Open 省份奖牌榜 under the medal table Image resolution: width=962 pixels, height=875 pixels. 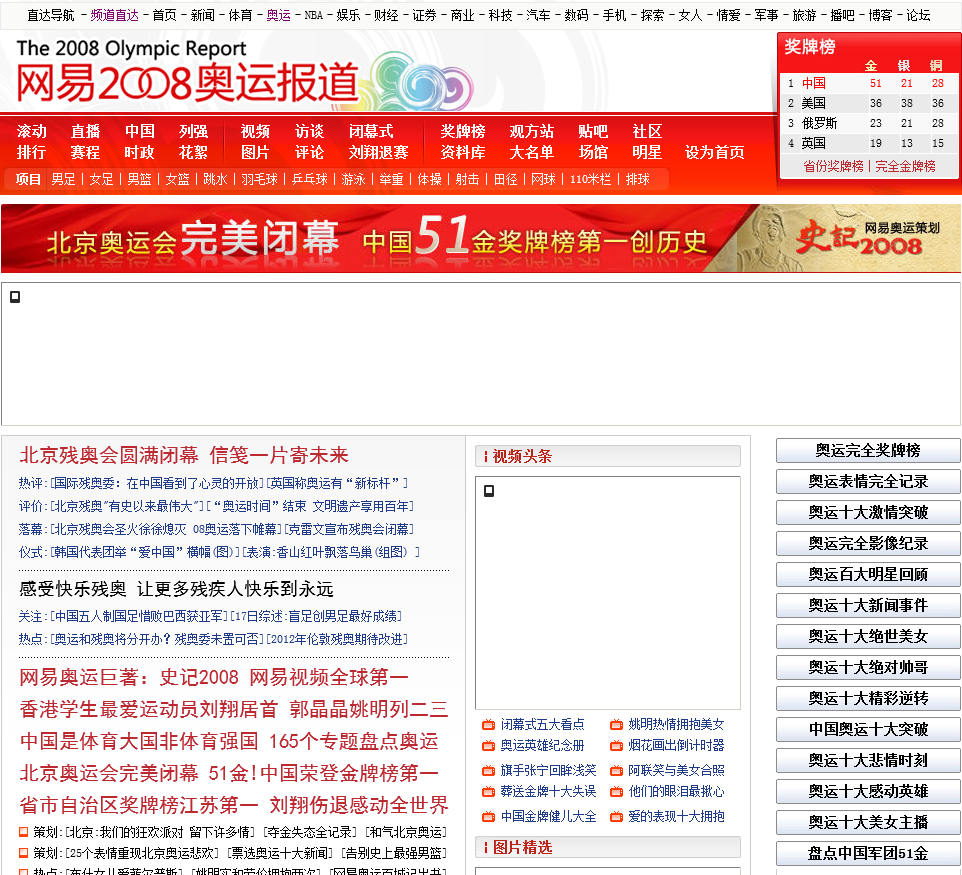[x=833, y=166]
